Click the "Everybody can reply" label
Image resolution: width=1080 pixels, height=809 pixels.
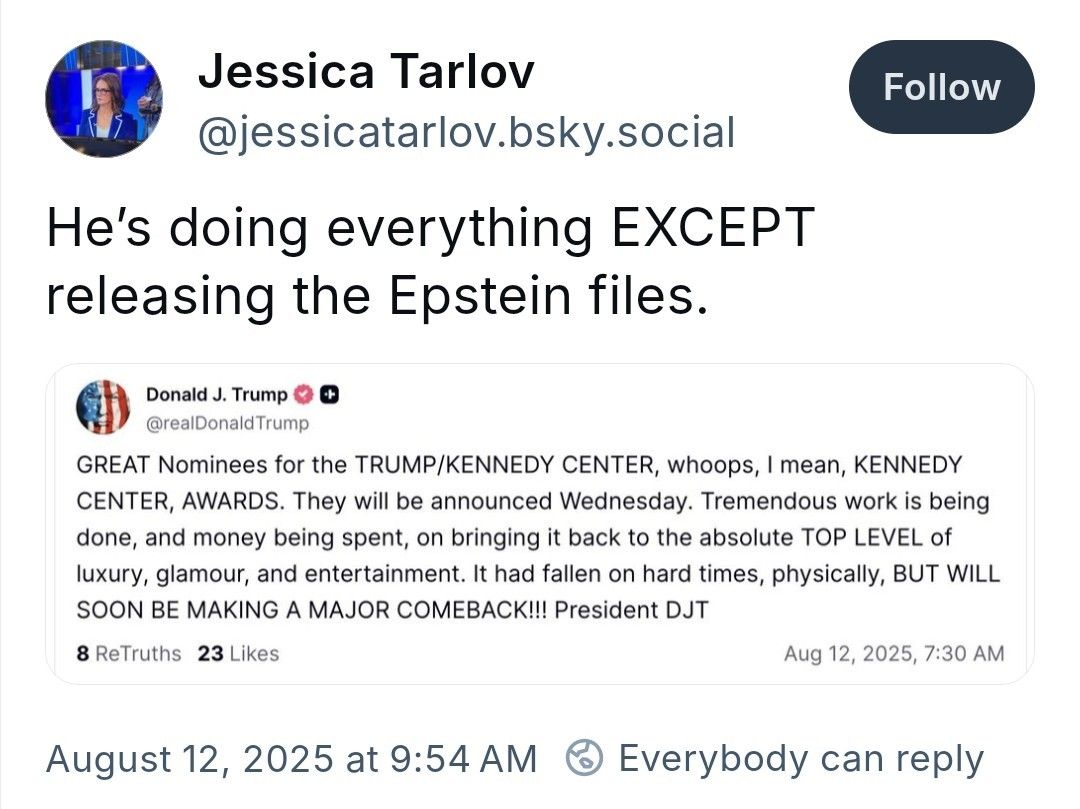tap(801, 759)
